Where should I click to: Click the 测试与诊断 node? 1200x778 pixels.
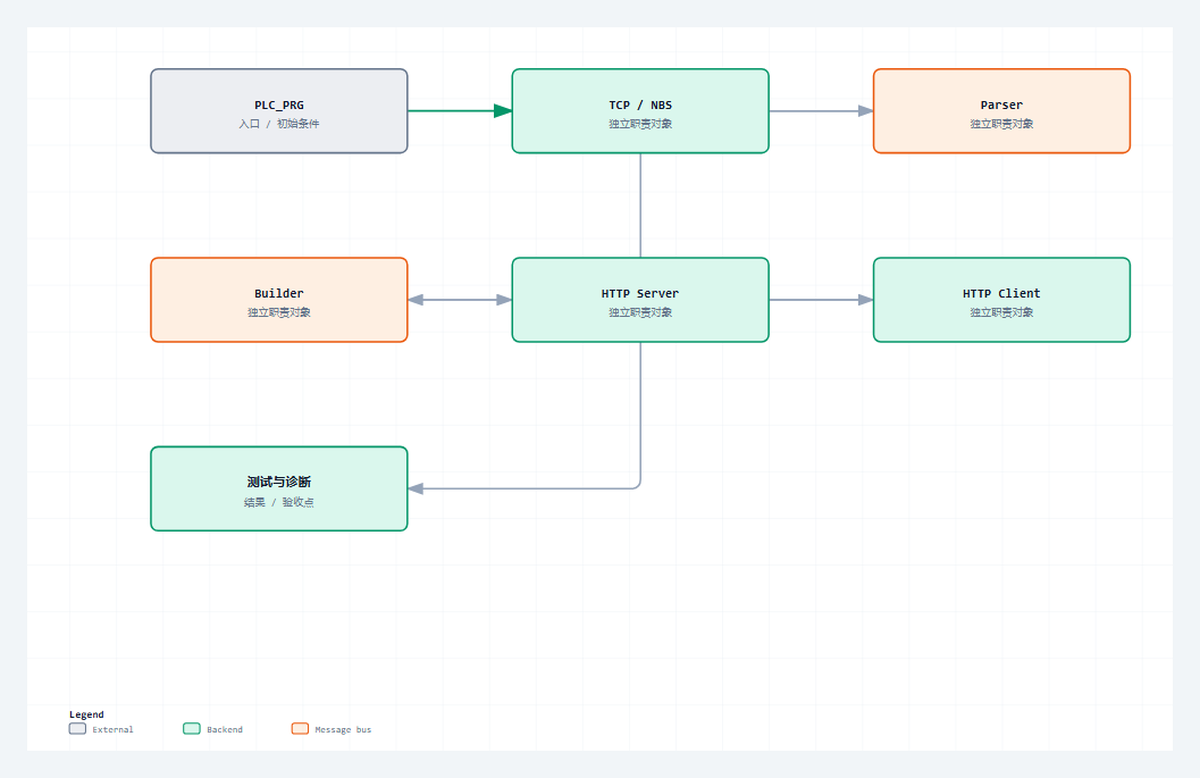(x=279, y=489)
